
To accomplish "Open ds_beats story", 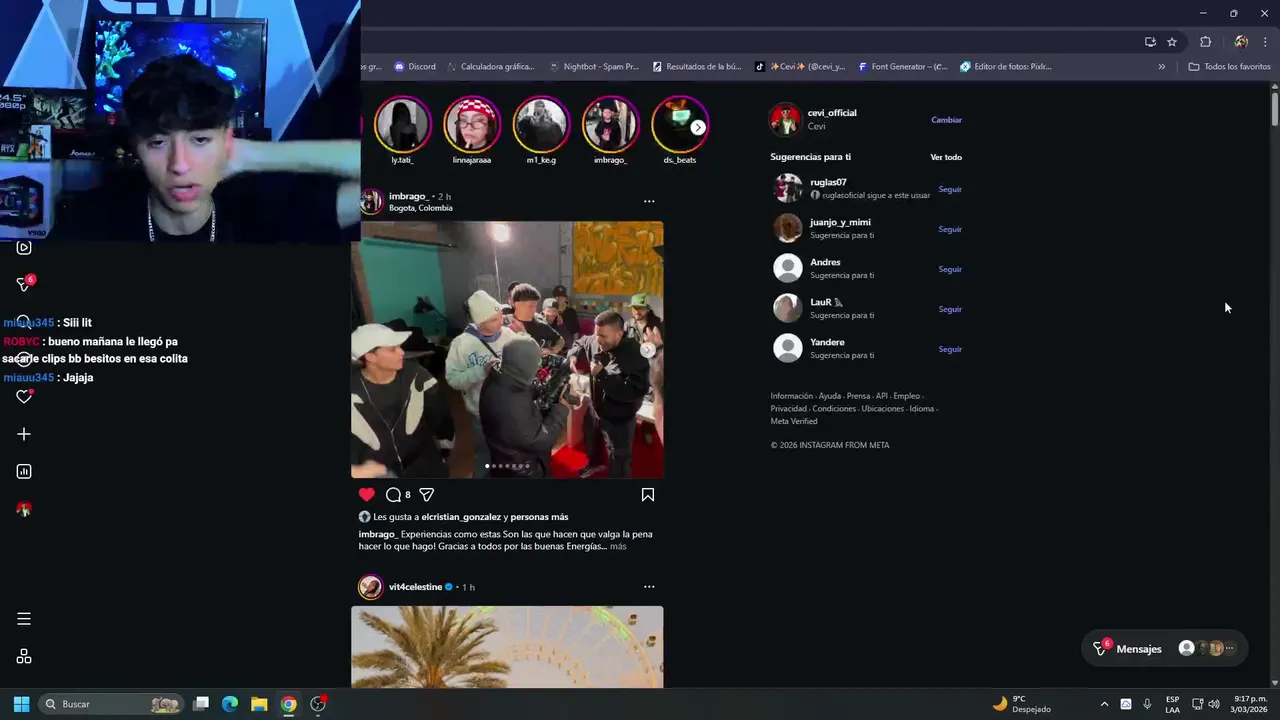I will click(679, 124).
